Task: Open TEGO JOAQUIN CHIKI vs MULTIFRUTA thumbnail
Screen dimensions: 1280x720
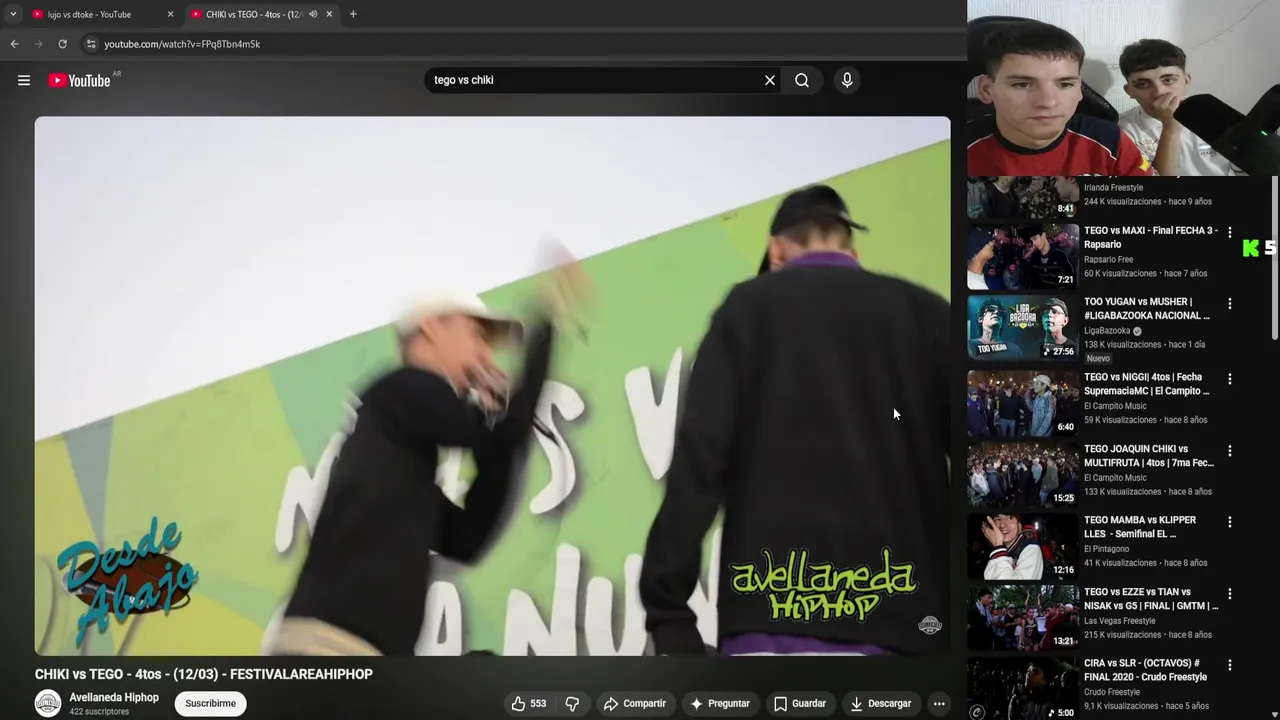Action: coord(1022,474)
